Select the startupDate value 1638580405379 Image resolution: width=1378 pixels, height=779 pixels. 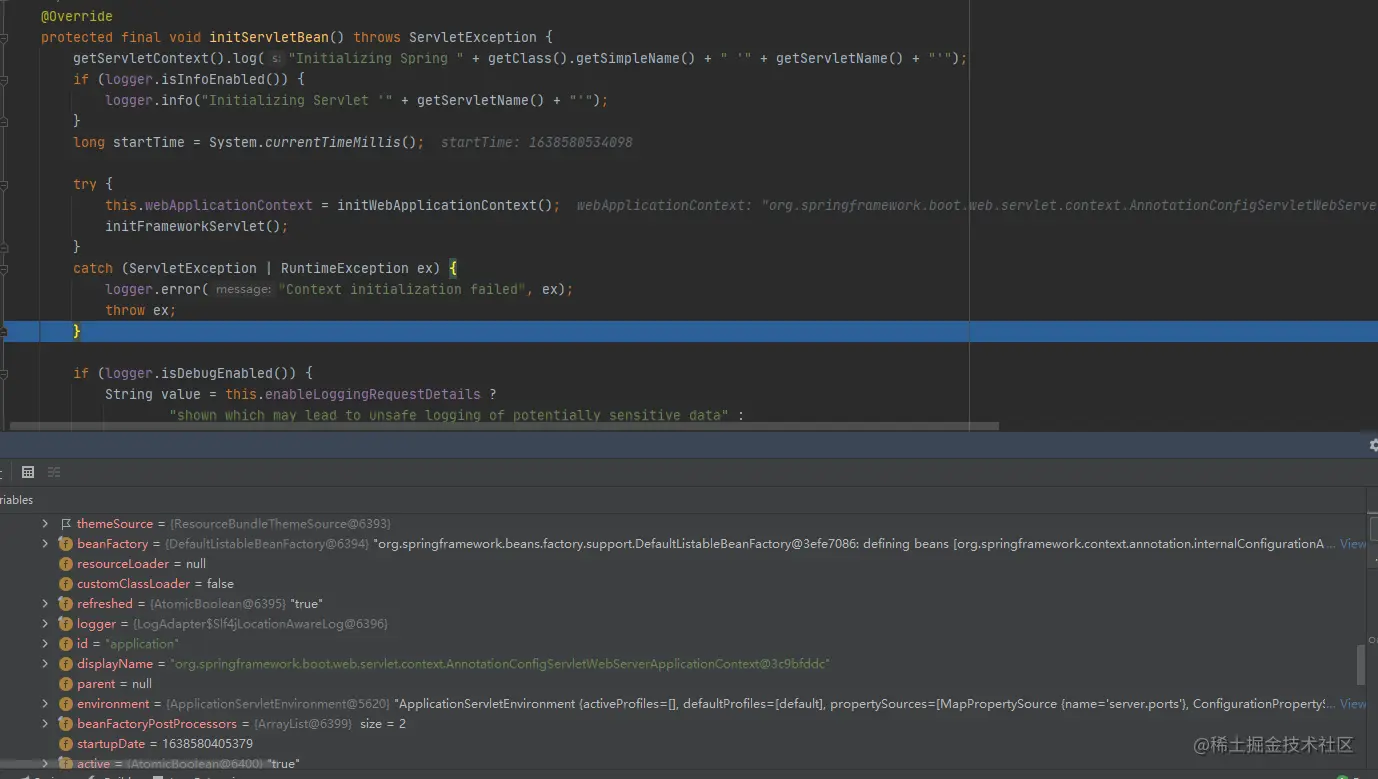[207, 744]
